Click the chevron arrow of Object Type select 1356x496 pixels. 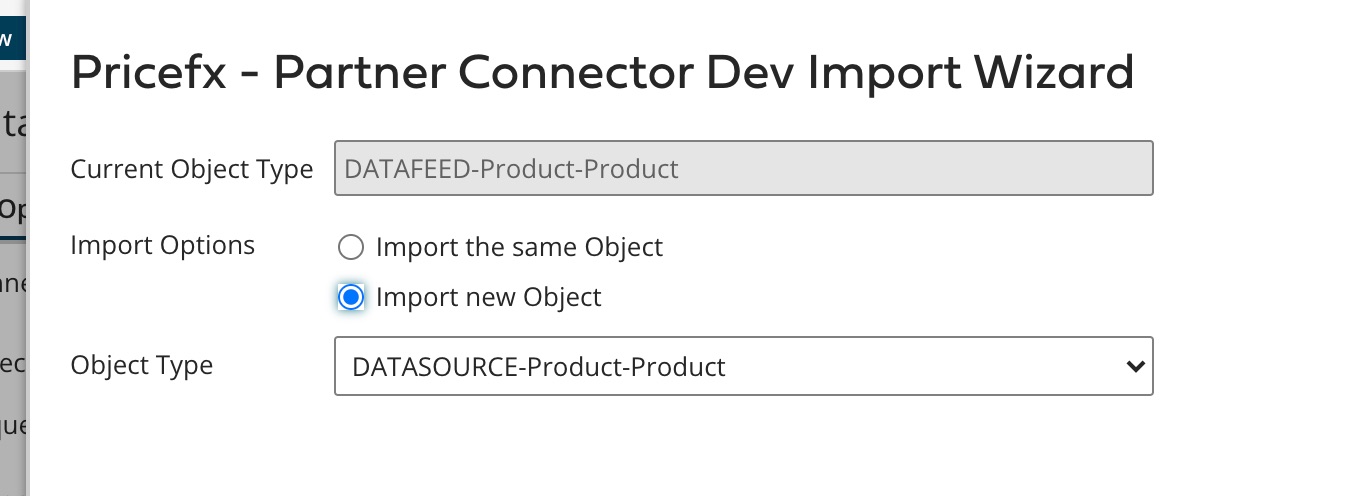coord(1134,366)
